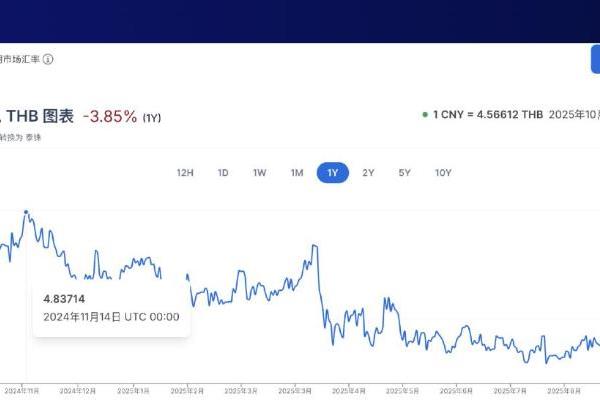Select the 5Y time range
Image resolution: width=600 pixels, height=400 pixels.
point(405,173)
